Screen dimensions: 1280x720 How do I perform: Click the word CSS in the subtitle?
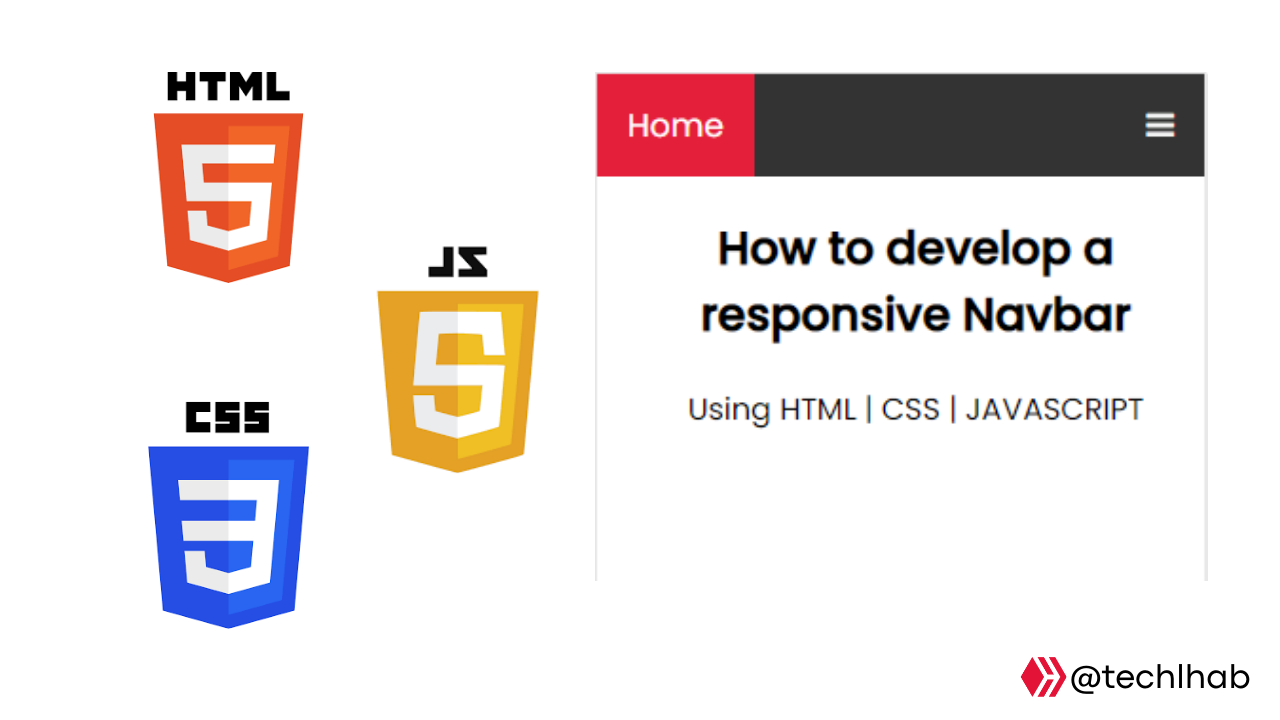(x=910, y=410)
